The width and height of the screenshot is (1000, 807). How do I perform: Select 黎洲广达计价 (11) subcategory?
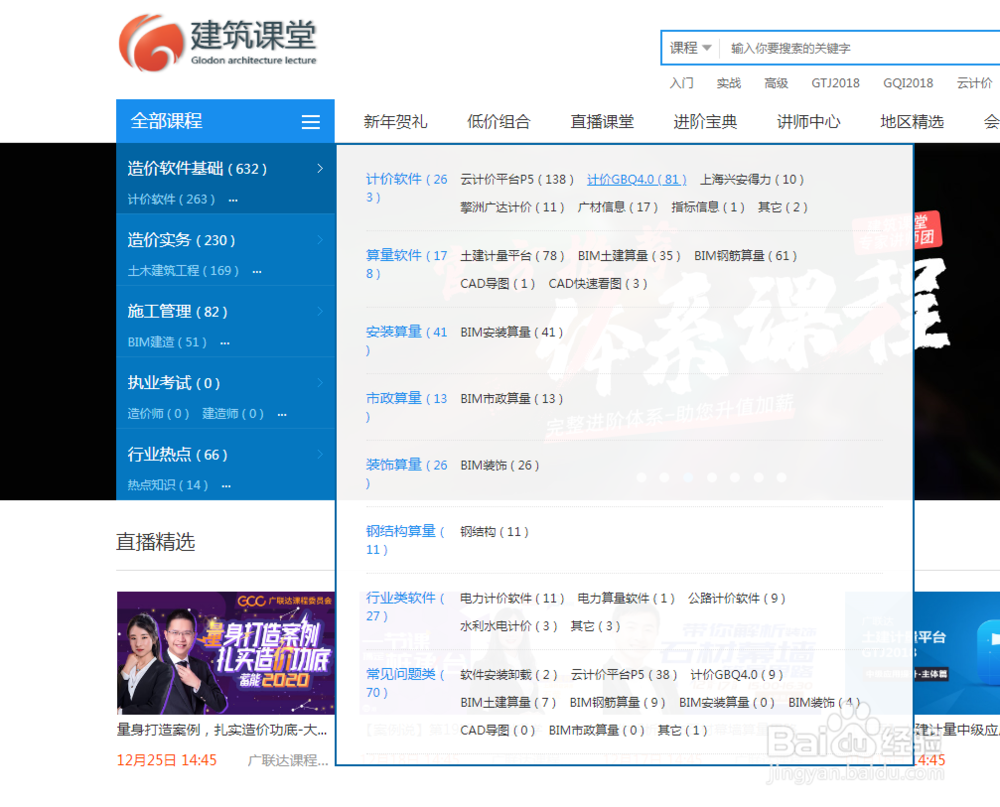click(x=512, y=207)
